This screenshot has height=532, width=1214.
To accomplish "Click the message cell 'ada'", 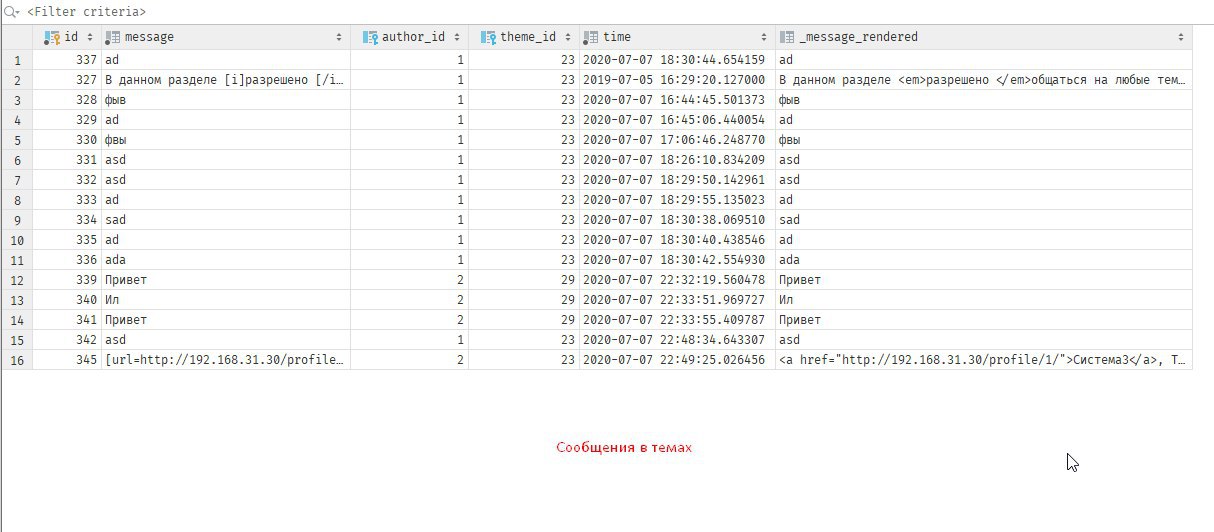I will [x=226, y=260].
